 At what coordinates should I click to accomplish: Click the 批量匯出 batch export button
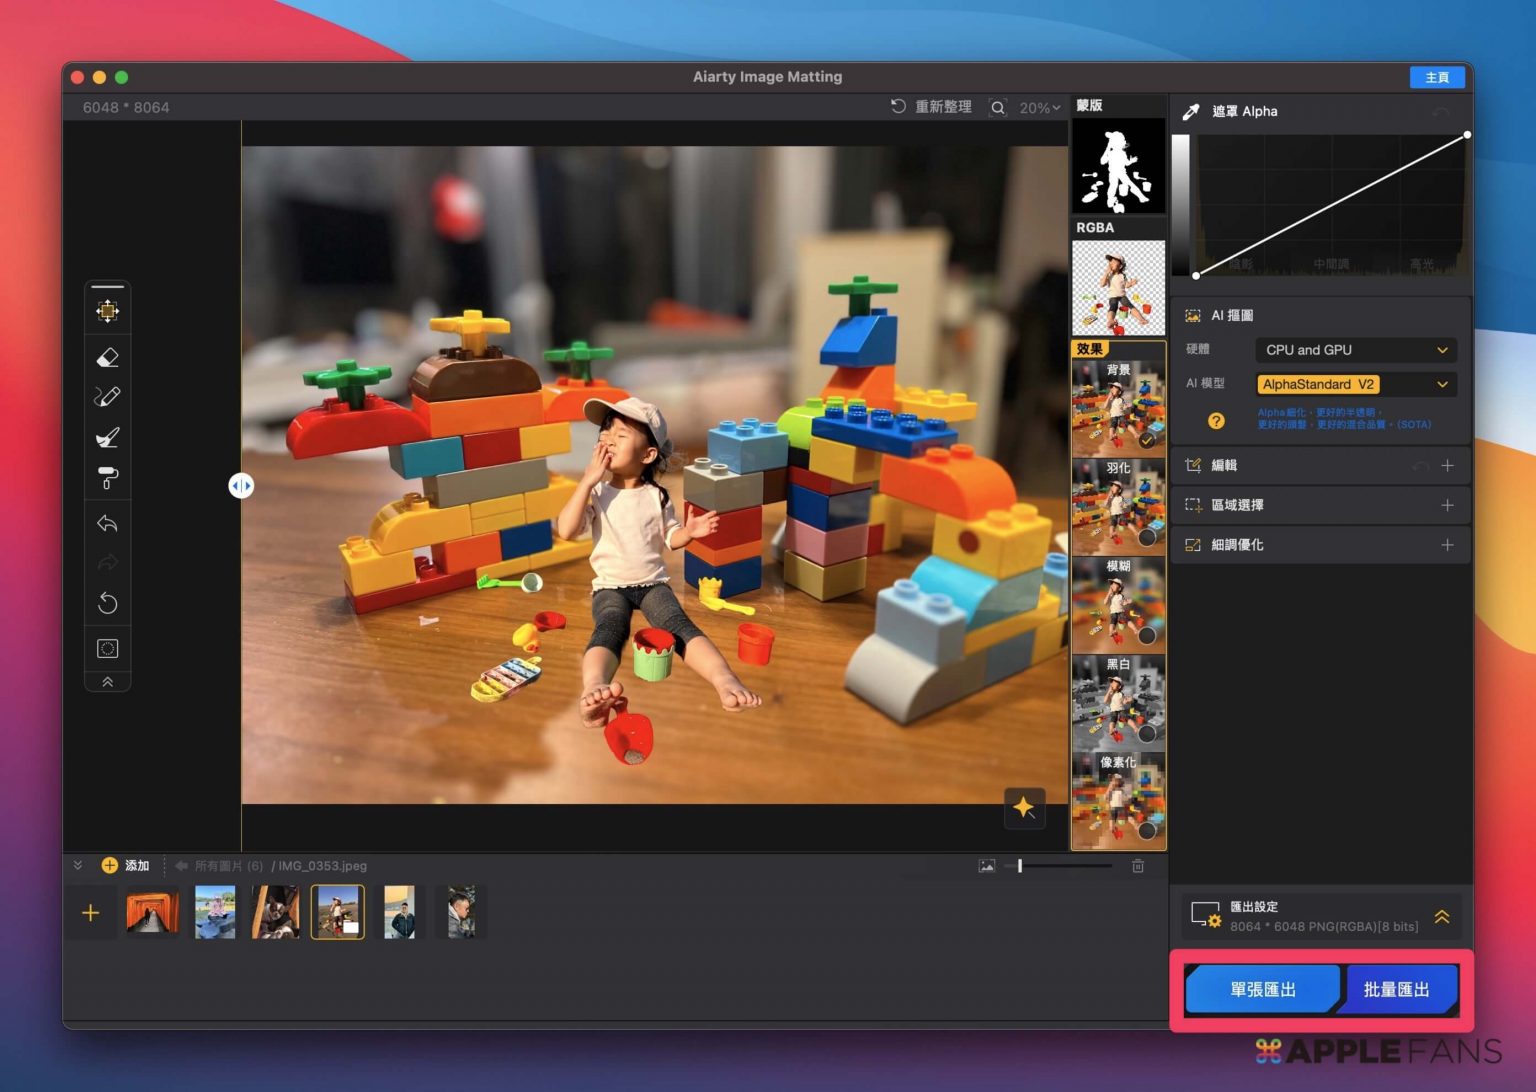[x=1397, y=989]
